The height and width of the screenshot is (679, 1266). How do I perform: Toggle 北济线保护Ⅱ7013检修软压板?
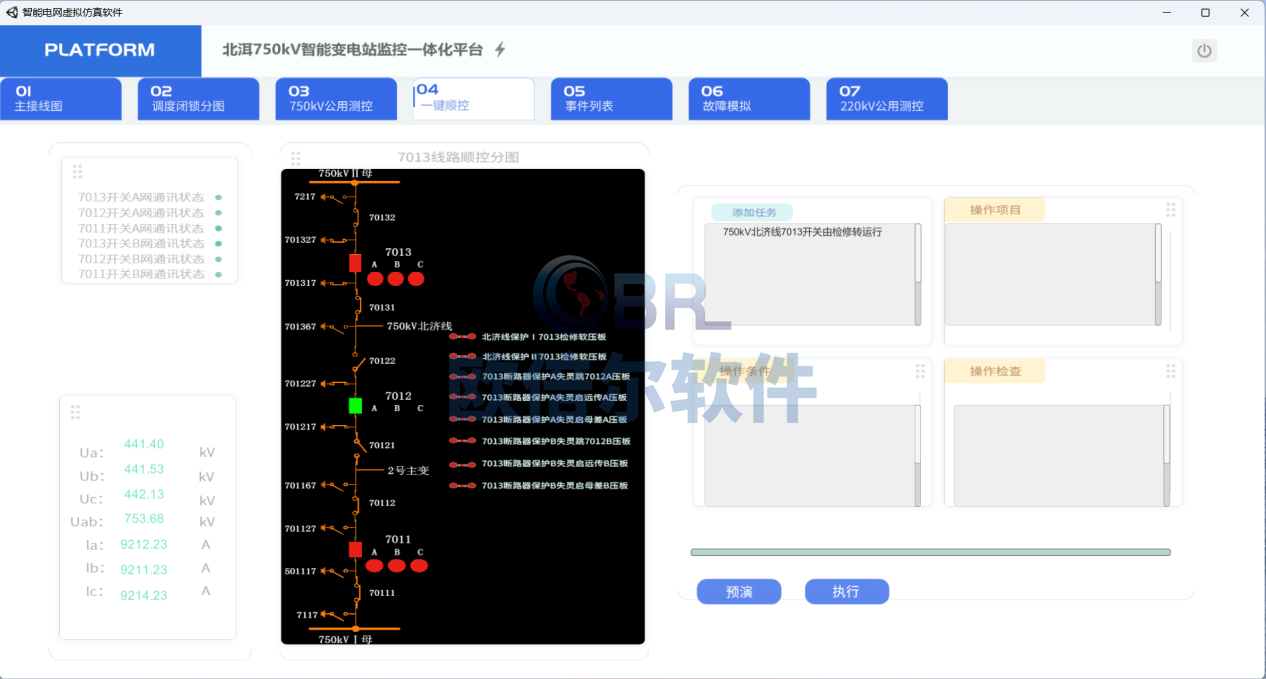coord(464,356)
